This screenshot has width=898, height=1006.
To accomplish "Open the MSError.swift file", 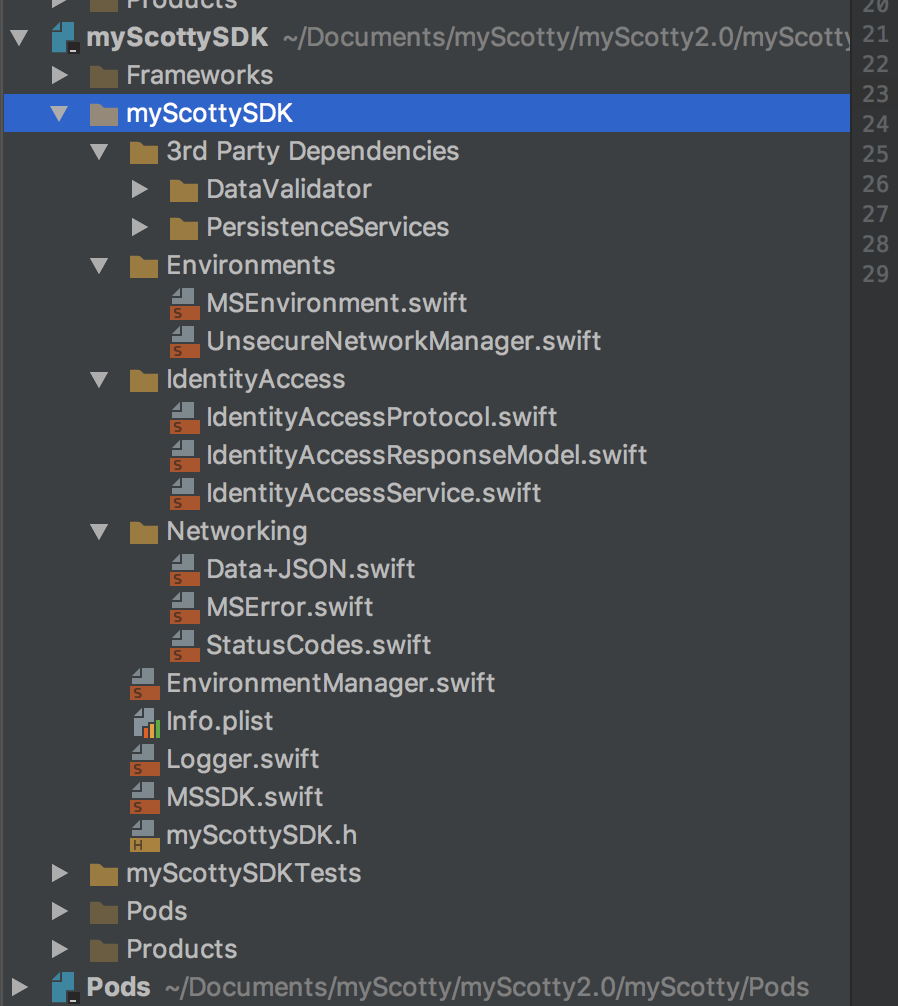I will (x=290, y=607).
